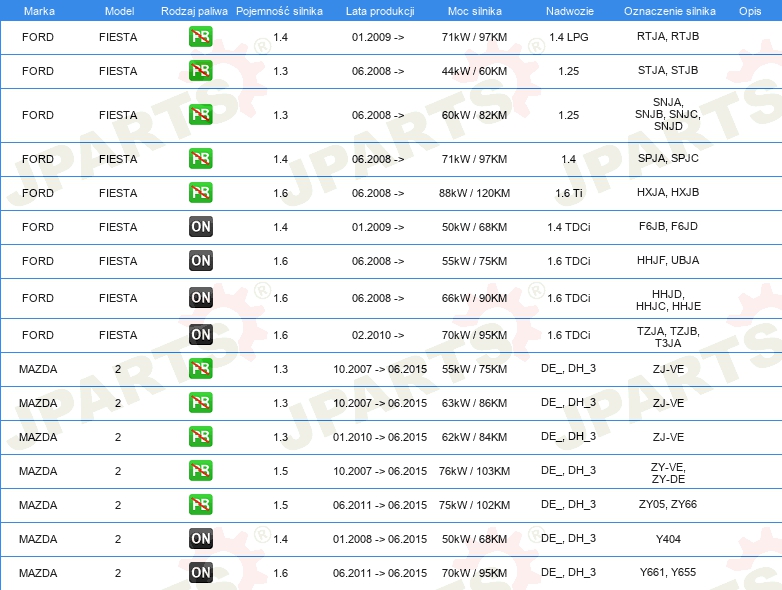Select engine code HHJF, UBJA

668,260
